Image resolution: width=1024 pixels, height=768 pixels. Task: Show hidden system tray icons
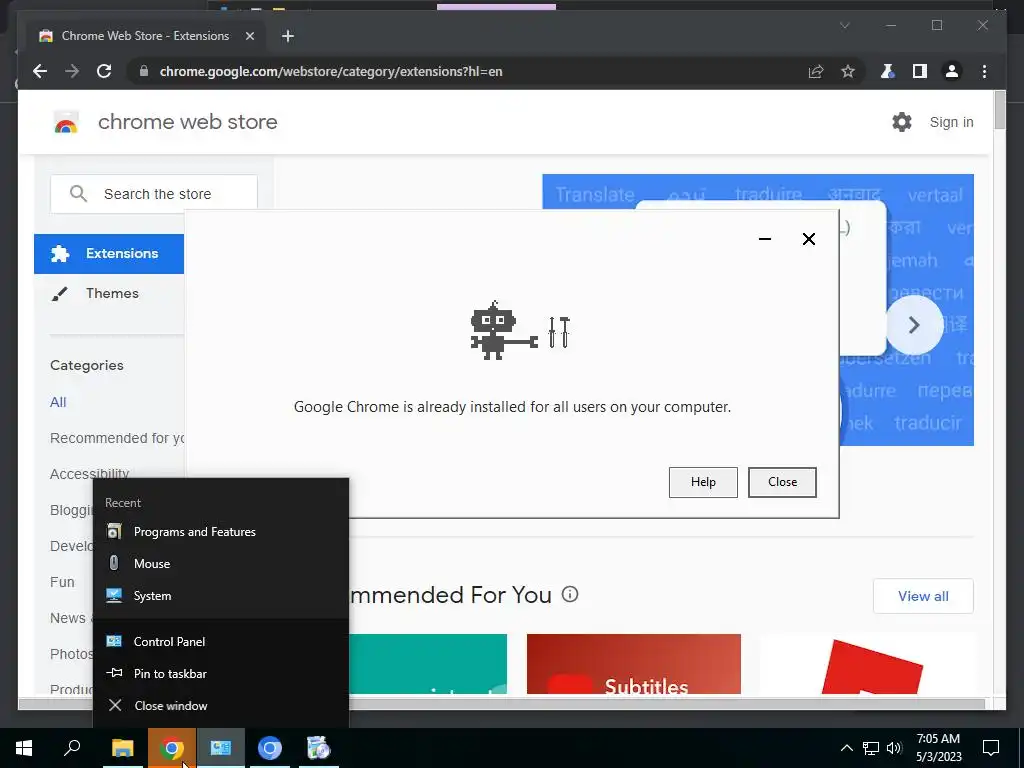coord(846,748)
